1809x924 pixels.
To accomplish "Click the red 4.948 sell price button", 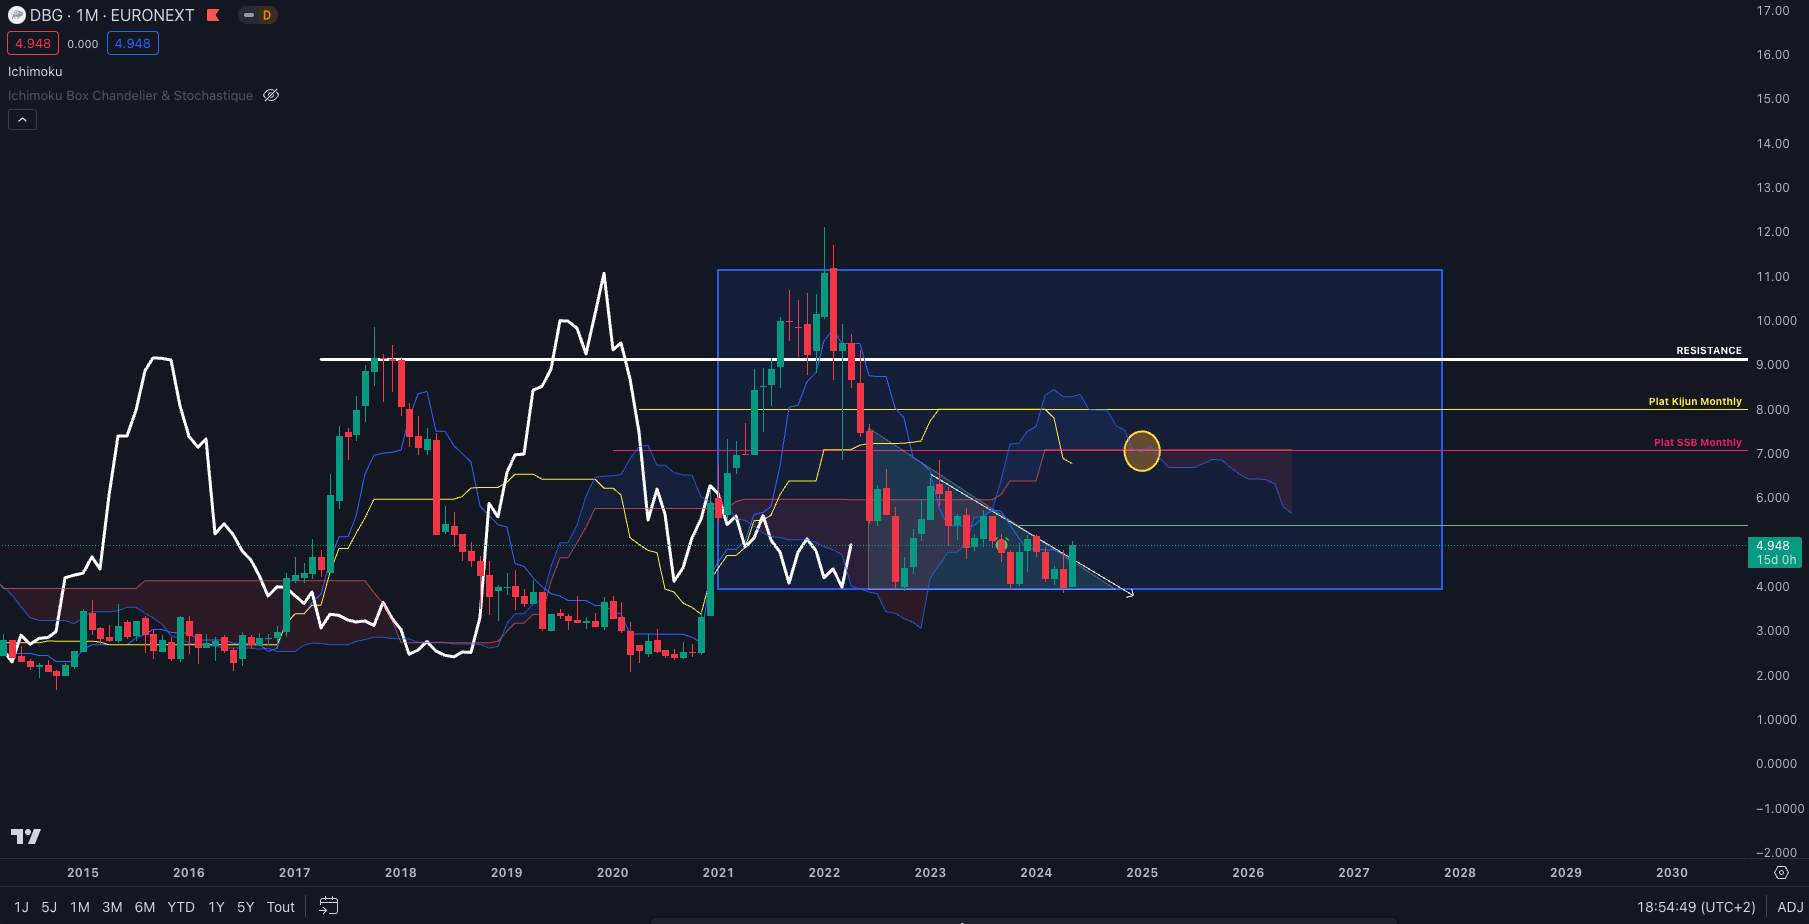I will [33, 43].
